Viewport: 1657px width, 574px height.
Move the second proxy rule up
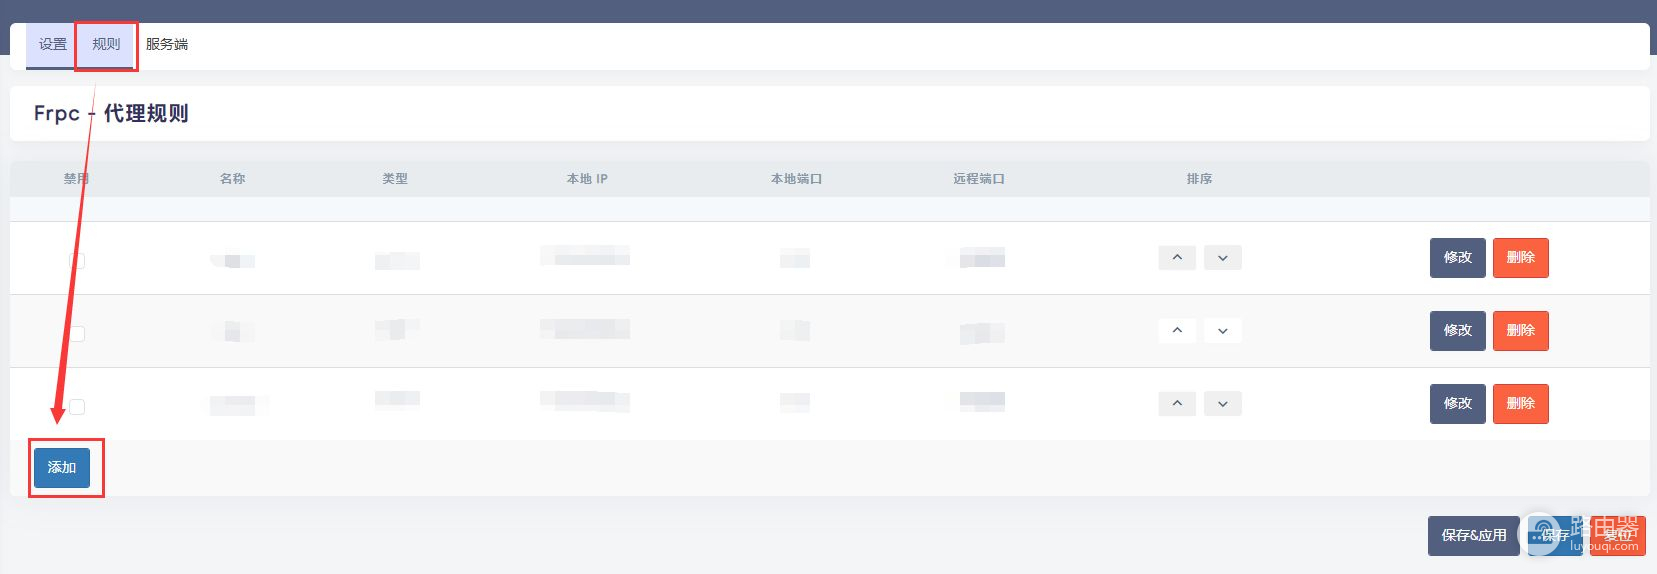coord(1177,331)
